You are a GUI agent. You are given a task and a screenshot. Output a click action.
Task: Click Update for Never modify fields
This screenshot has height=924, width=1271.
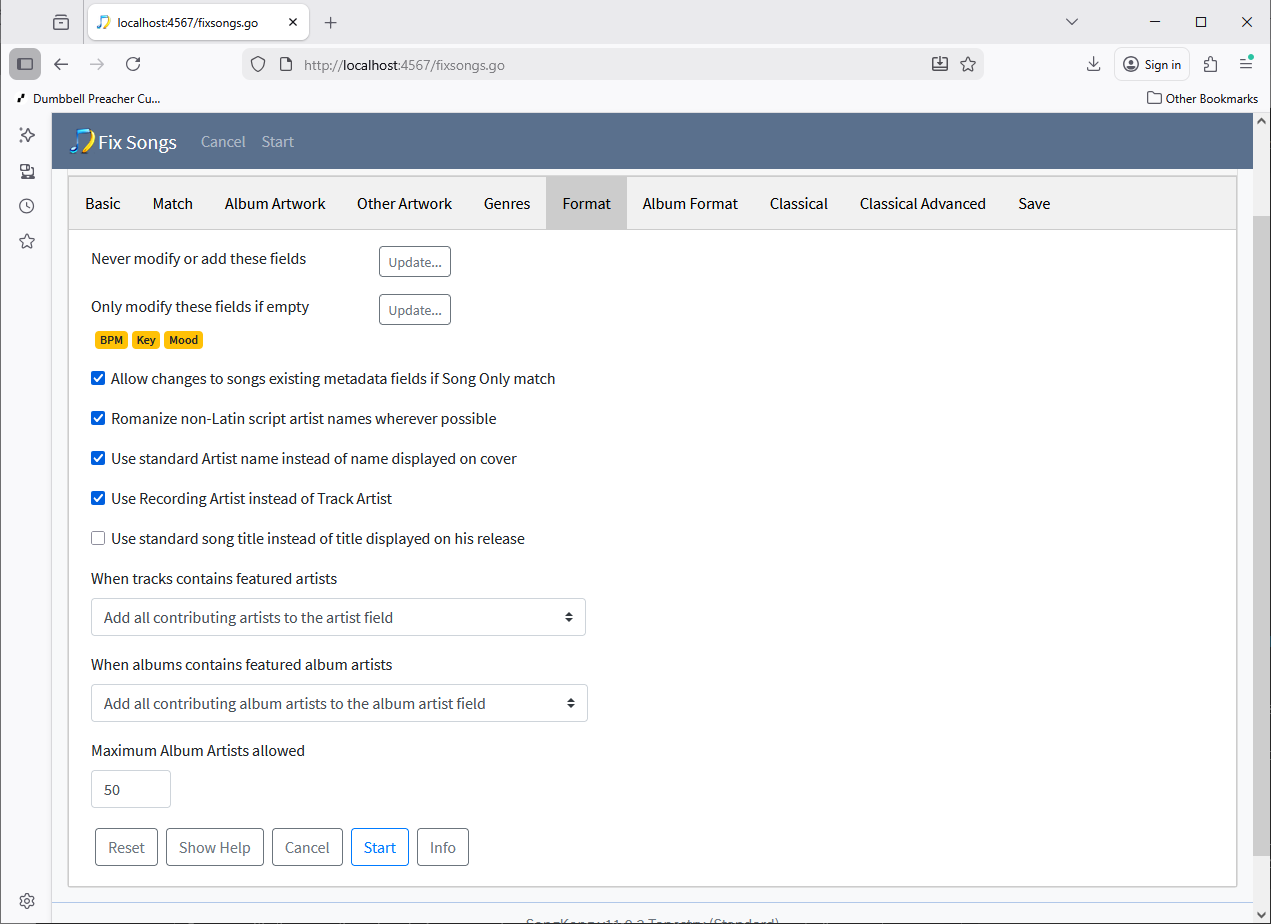tap(414, 262)
